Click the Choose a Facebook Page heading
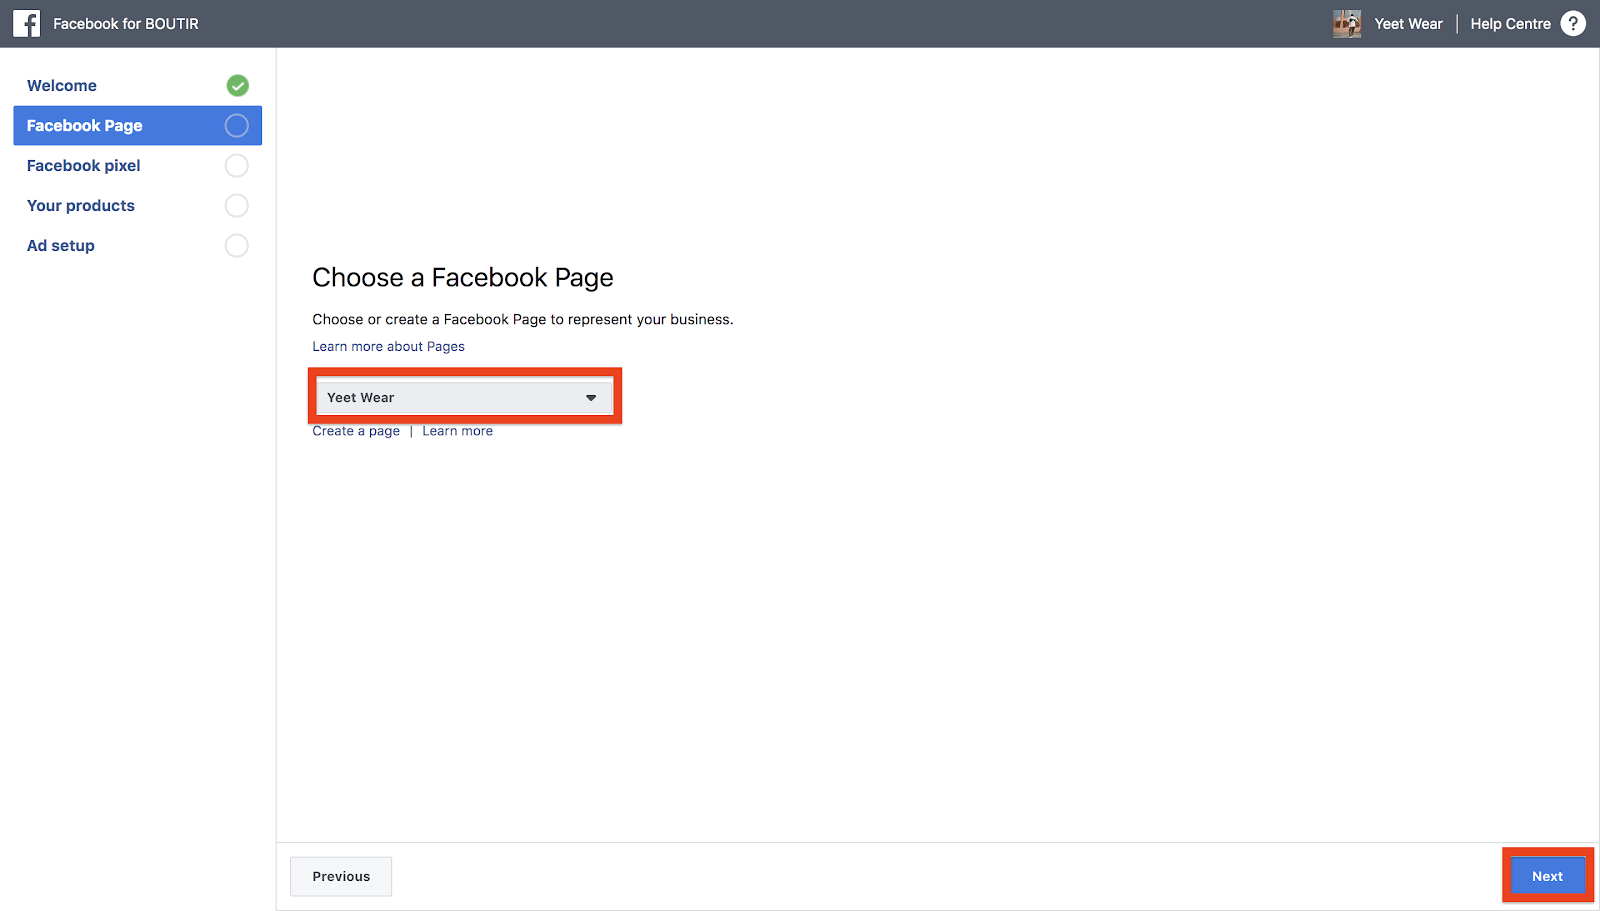This screenshot has height=911, width=1600. 463,277
